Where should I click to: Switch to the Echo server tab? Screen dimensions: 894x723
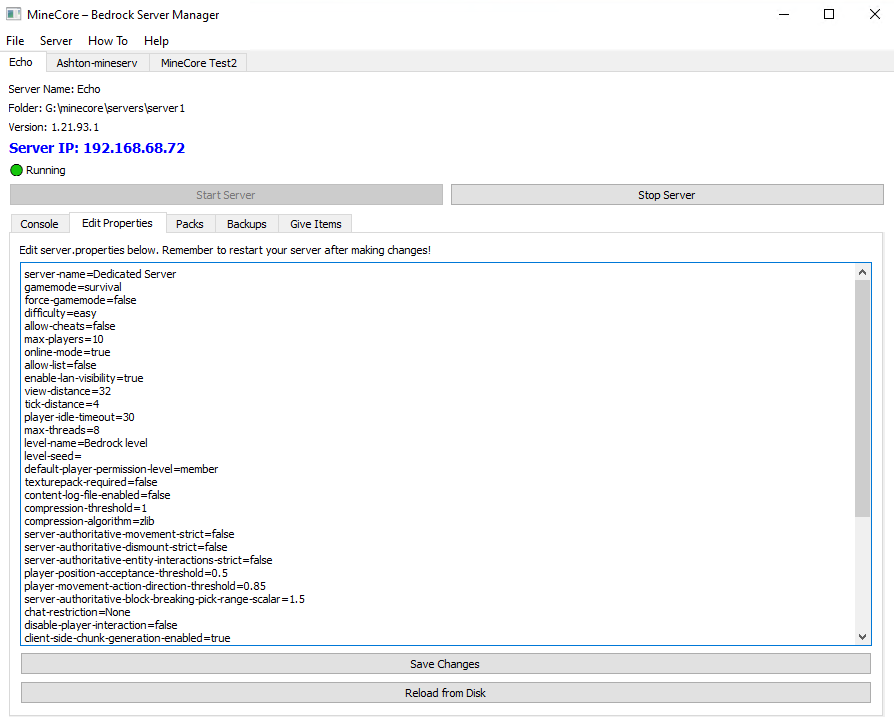(21, 62)
